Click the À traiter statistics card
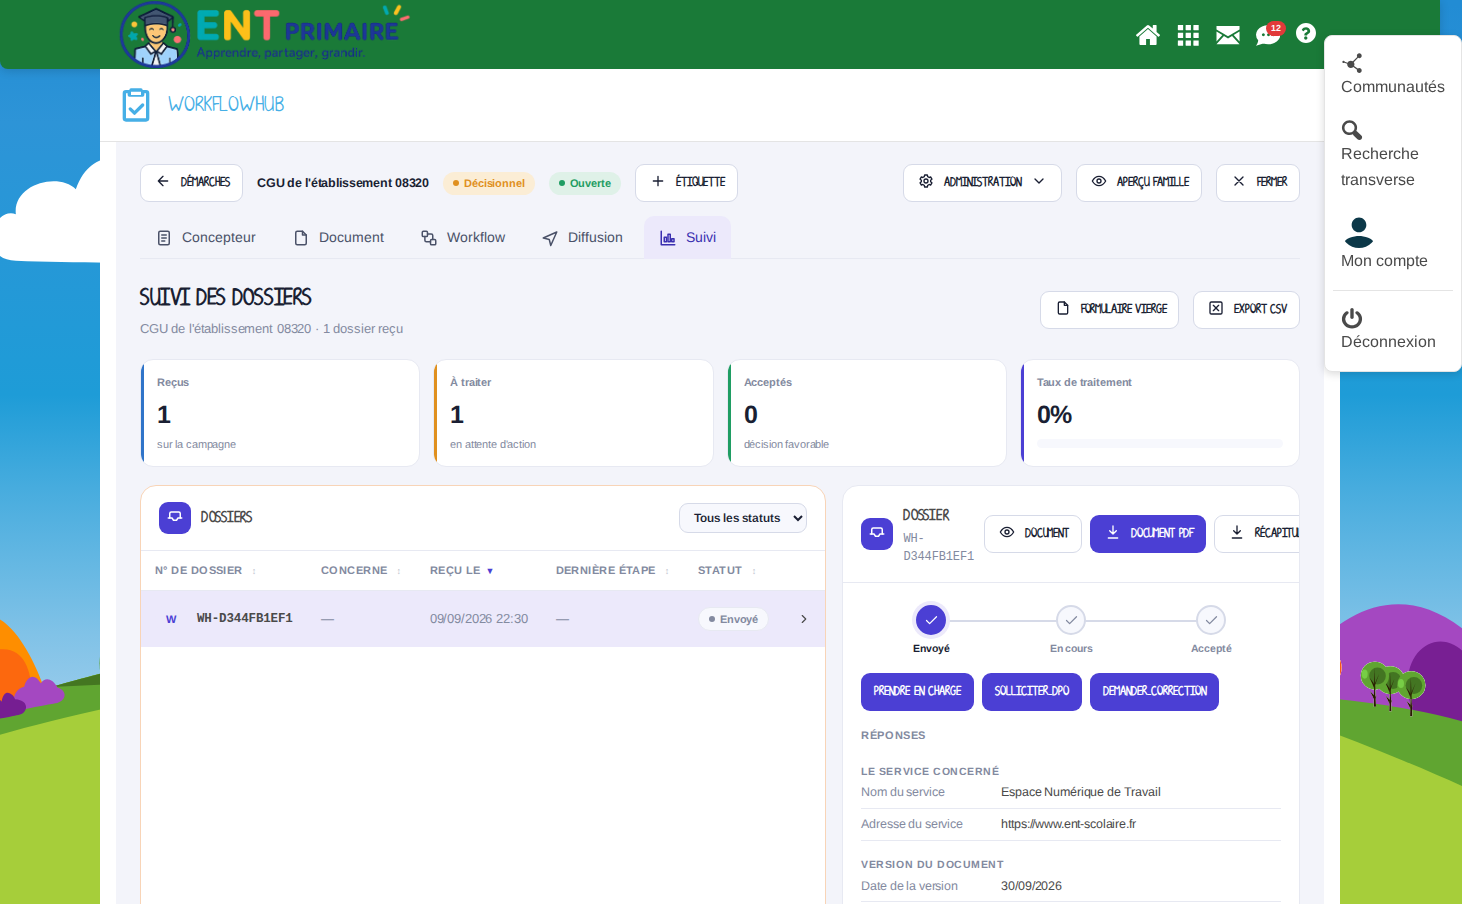1462x904 pixels. pos(573,413)
